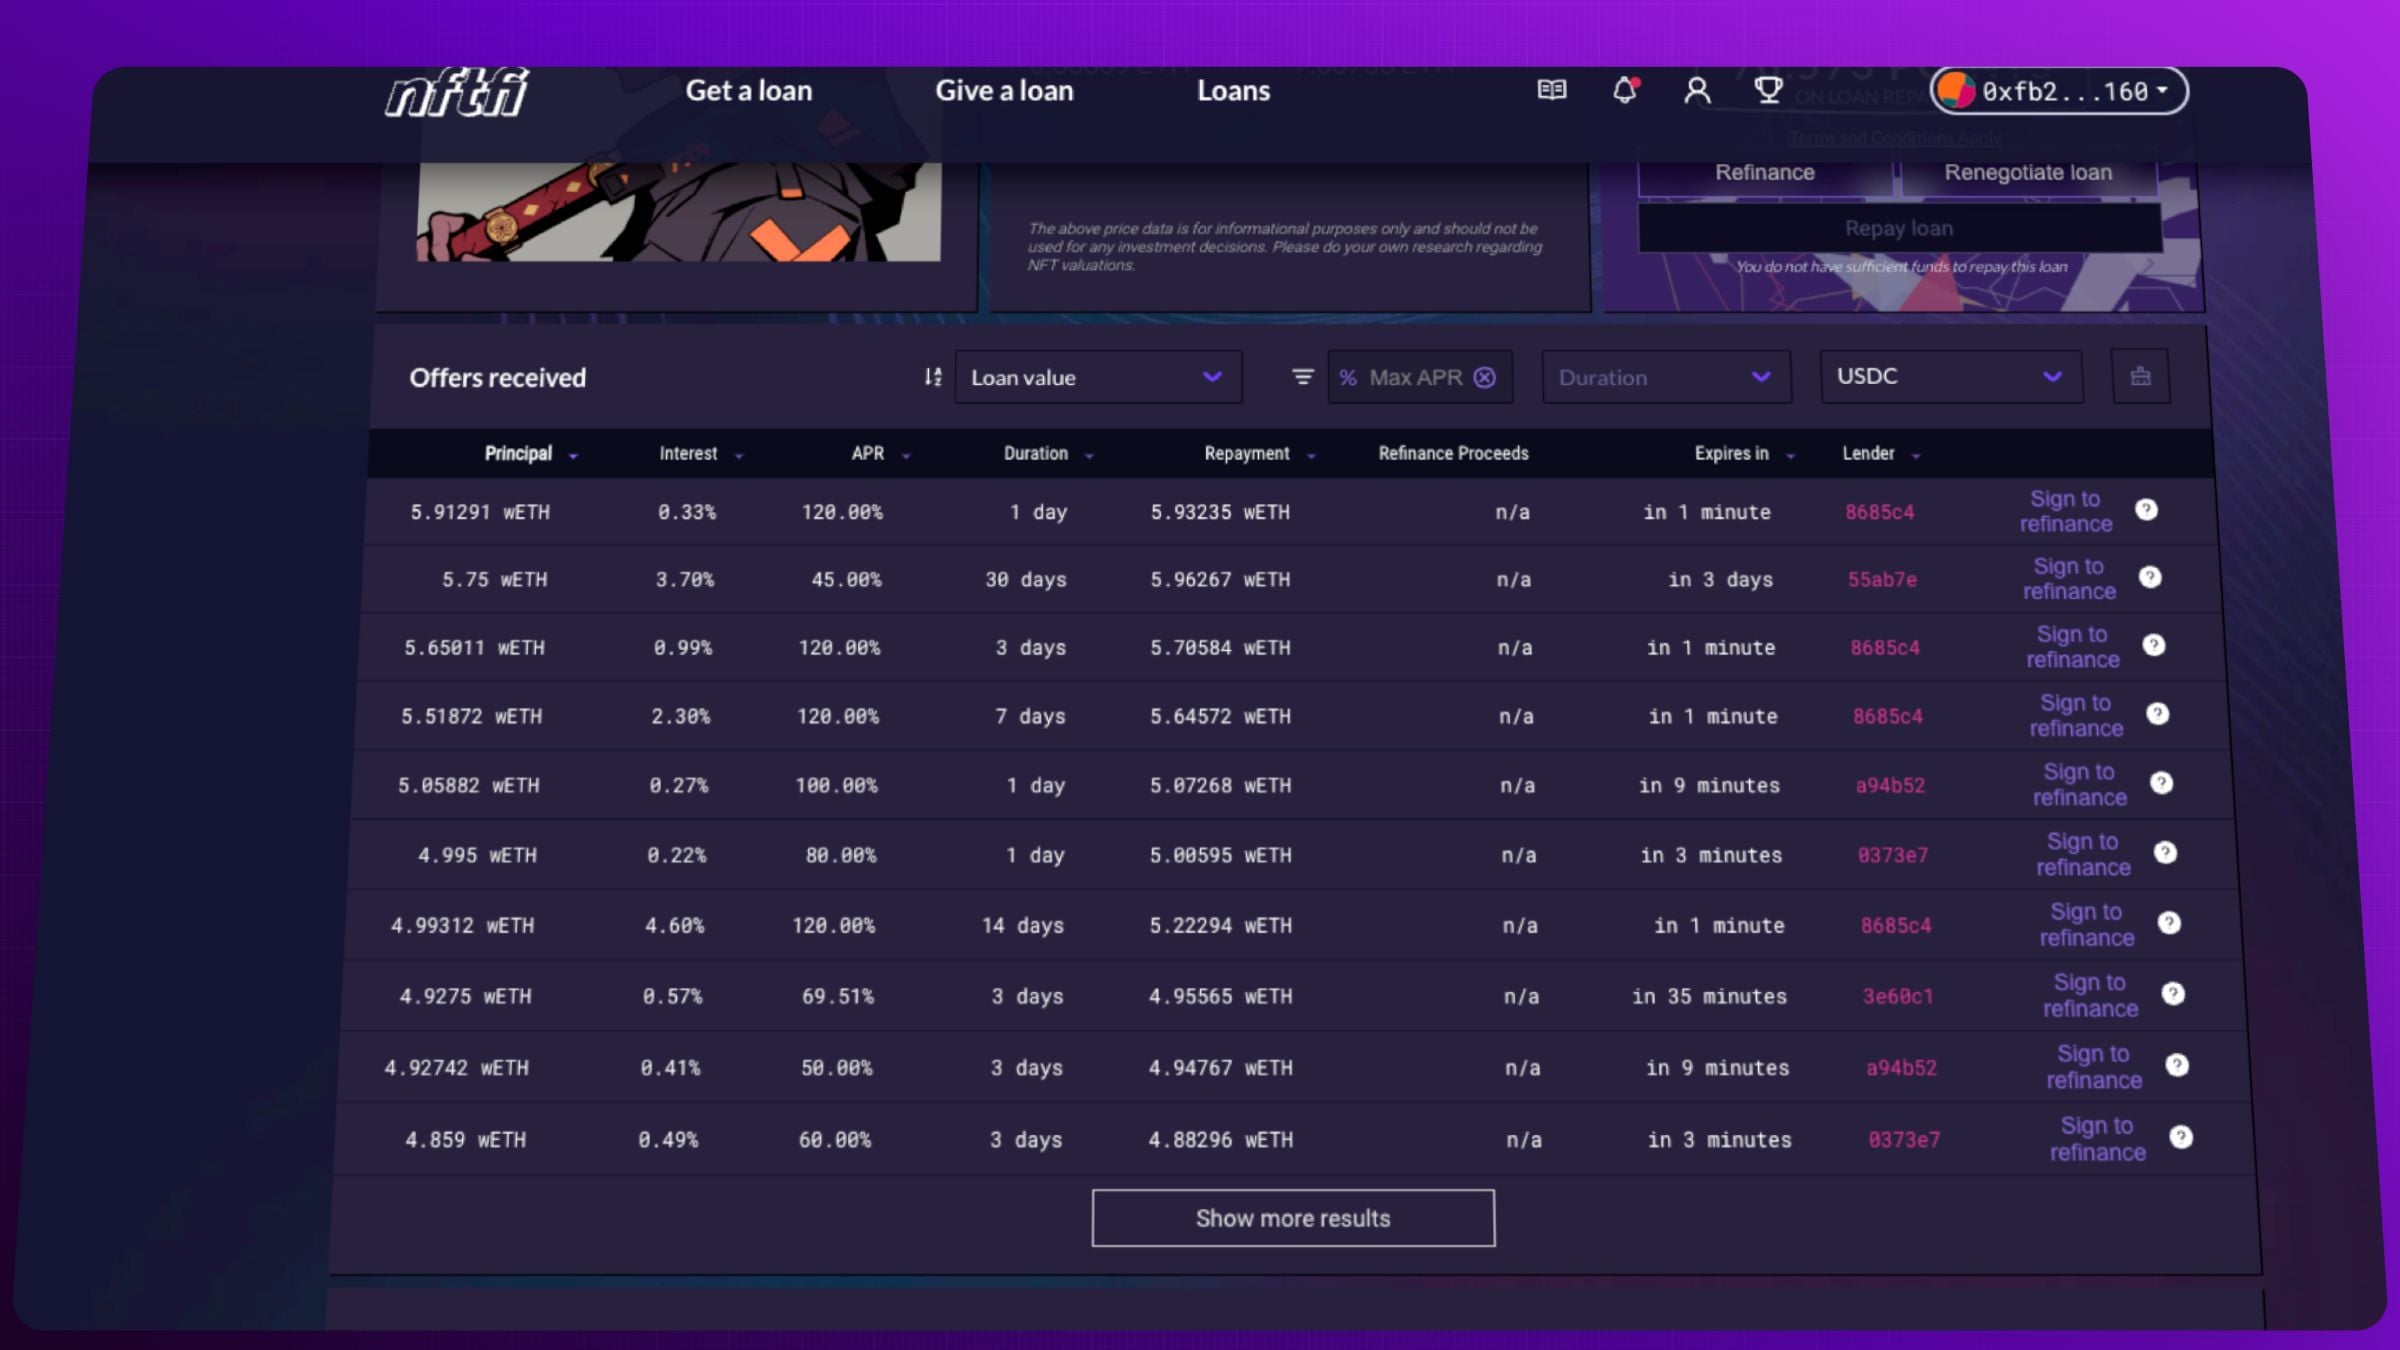Image resolution: width=2400 pixels, height=1350 pixels.
Task: Open the Duration filter dropdown
Action: click(1666, 377)
